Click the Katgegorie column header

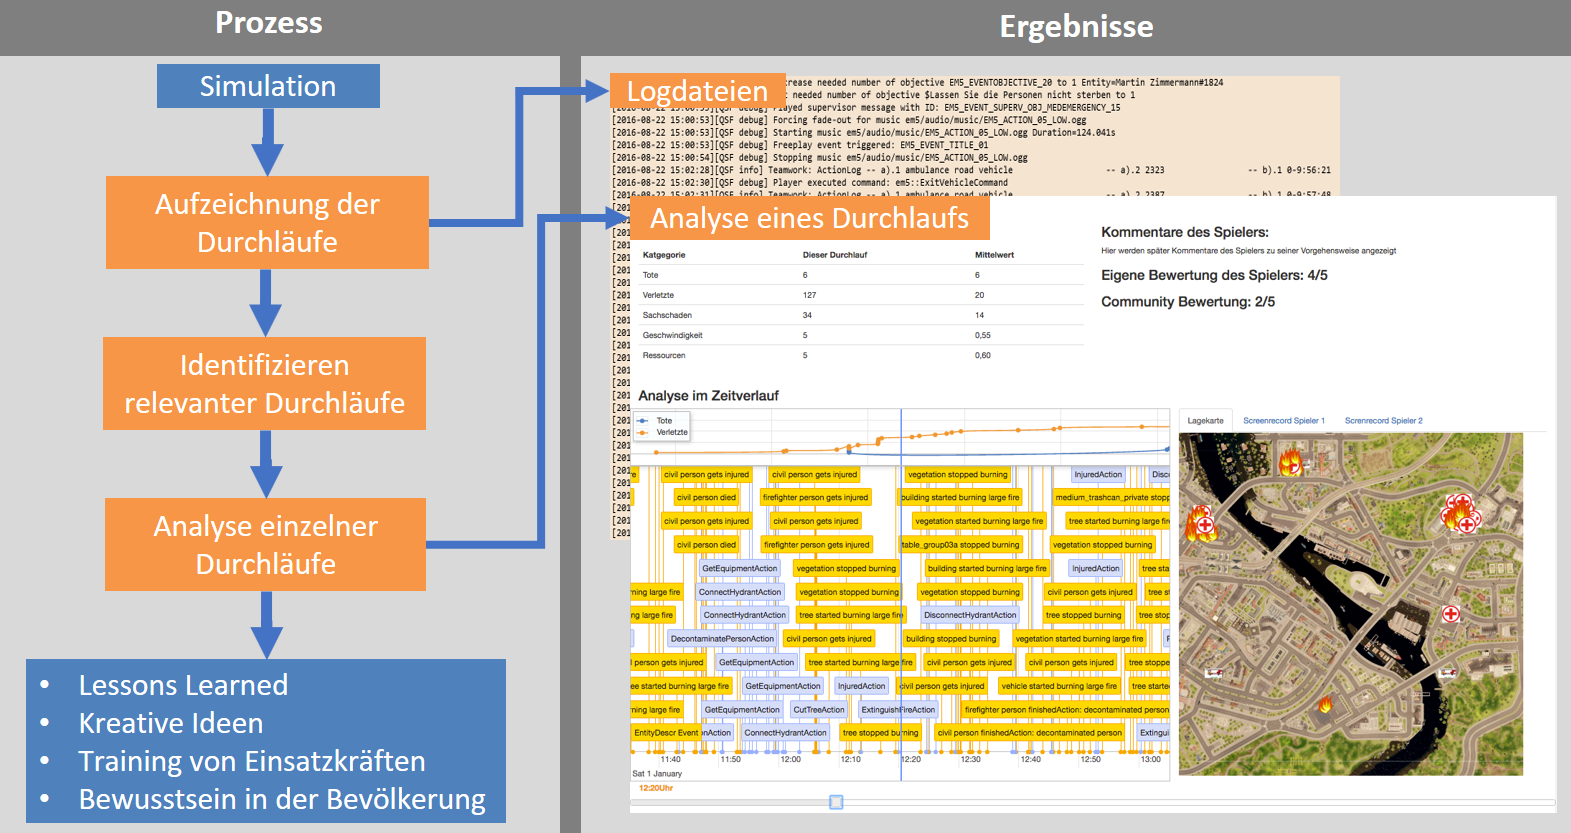point(664,255)
